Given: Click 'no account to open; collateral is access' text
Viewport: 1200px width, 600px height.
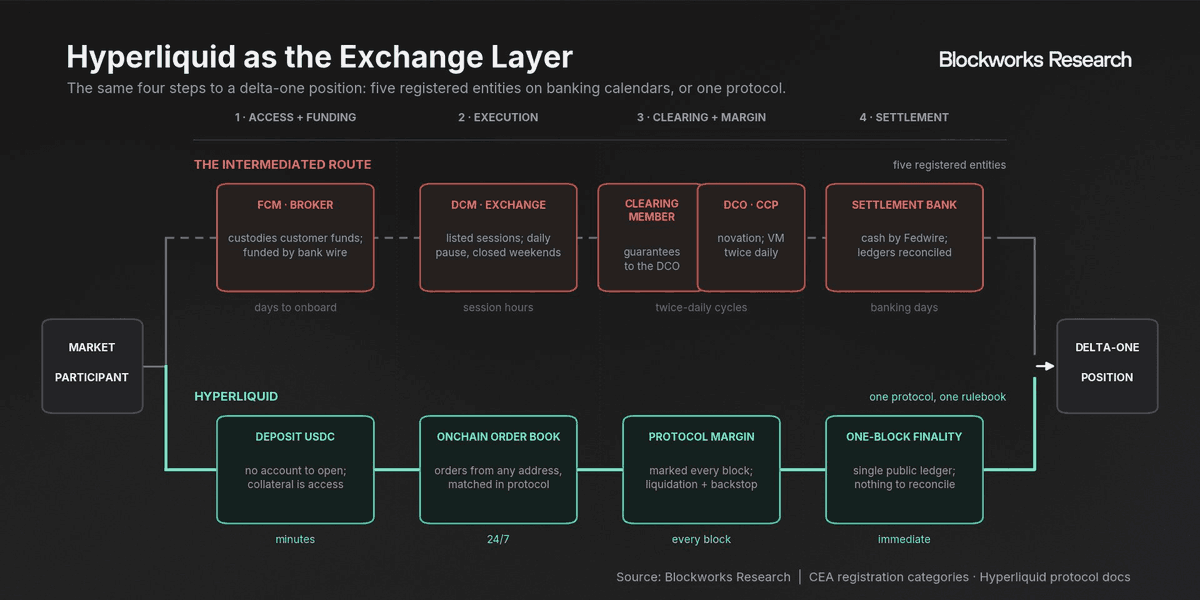Looking at the screenshot, I should (295, 477).
